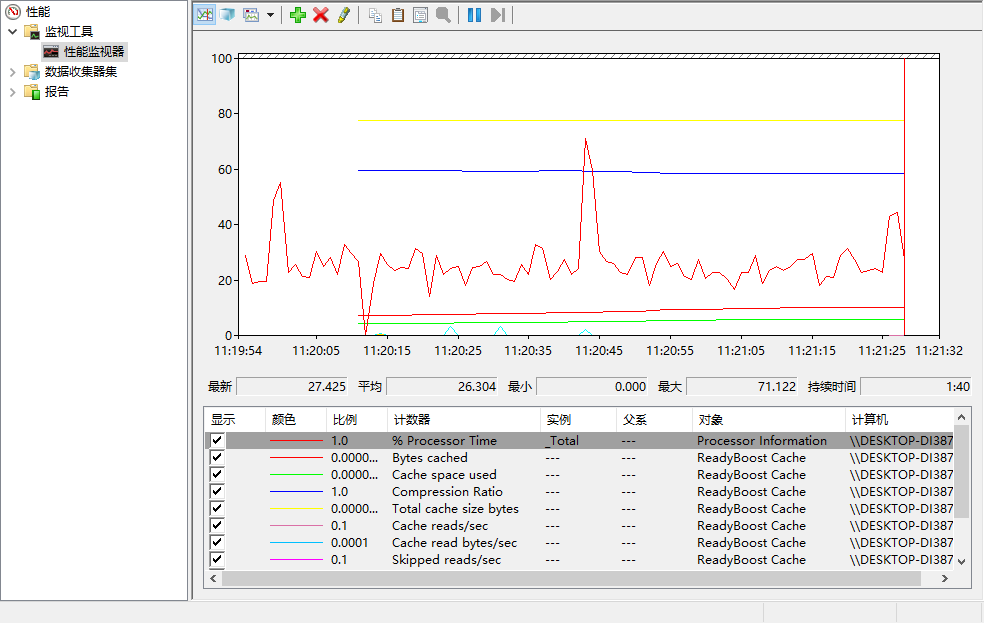Click red X Delete counter icon
Viewport: 984px width, 623px height.
click(321, 14)
